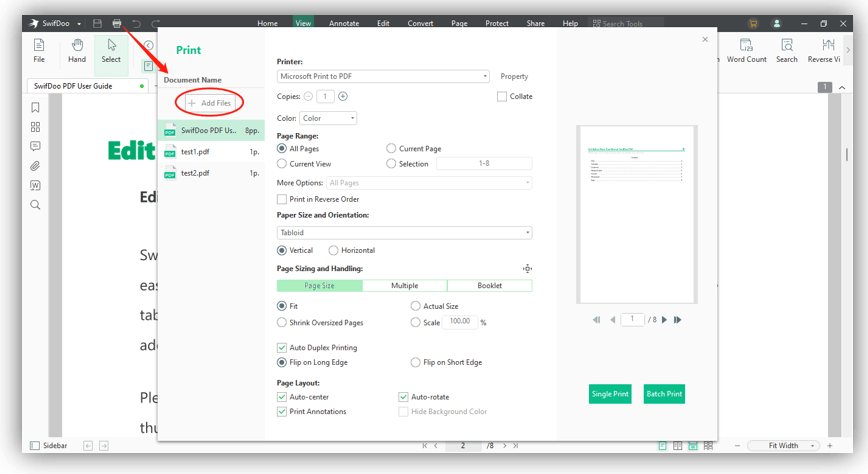
Task: Open the Search tool in ribbon
Action: point(787,51)
